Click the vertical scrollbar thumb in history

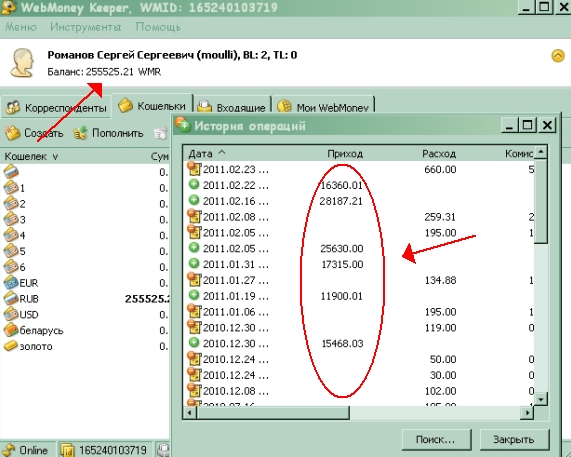tap(540, 201)
